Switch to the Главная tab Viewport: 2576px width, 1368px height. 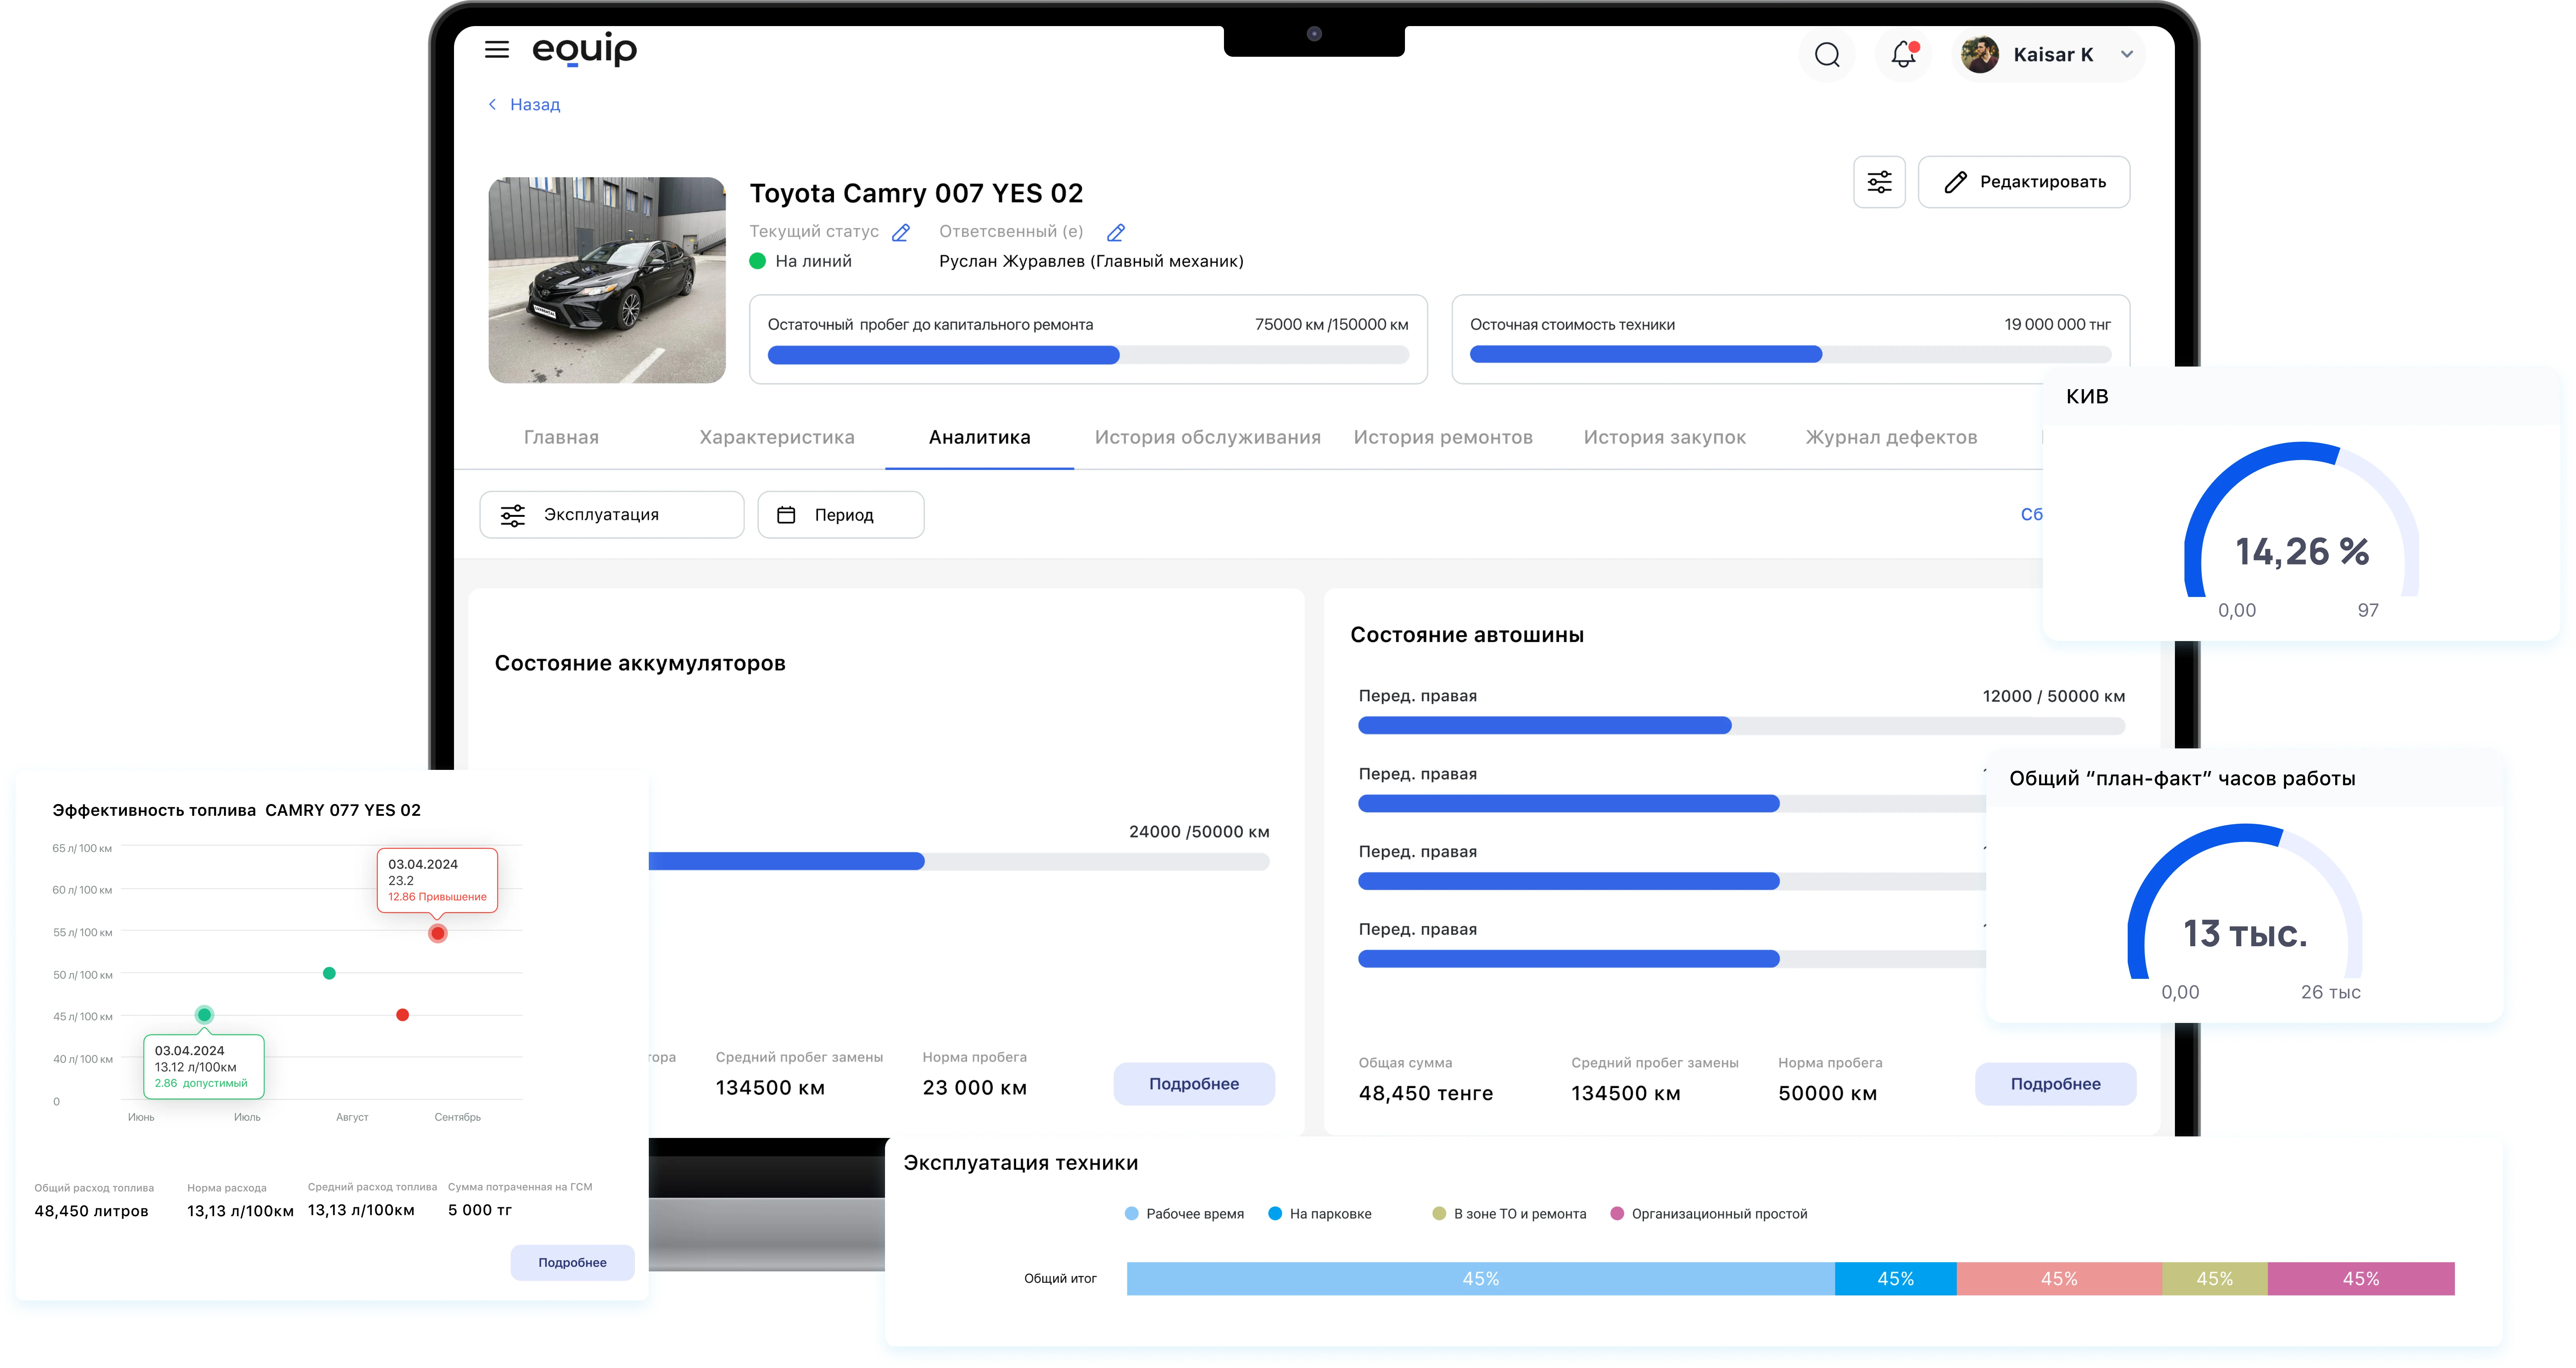(x=561, y=437)
